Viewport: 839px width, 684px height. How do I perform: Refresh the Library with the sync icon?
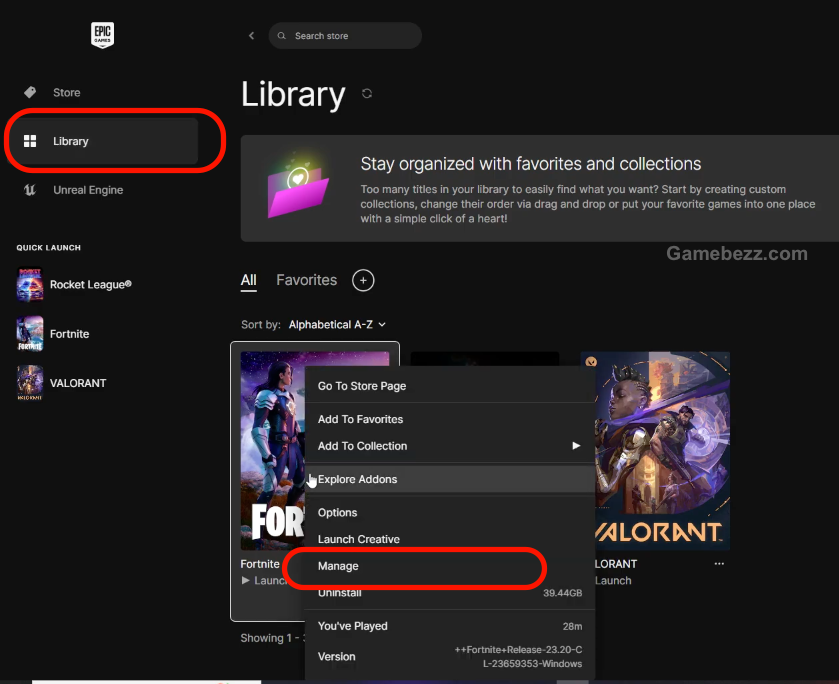[x=367, y=94]
